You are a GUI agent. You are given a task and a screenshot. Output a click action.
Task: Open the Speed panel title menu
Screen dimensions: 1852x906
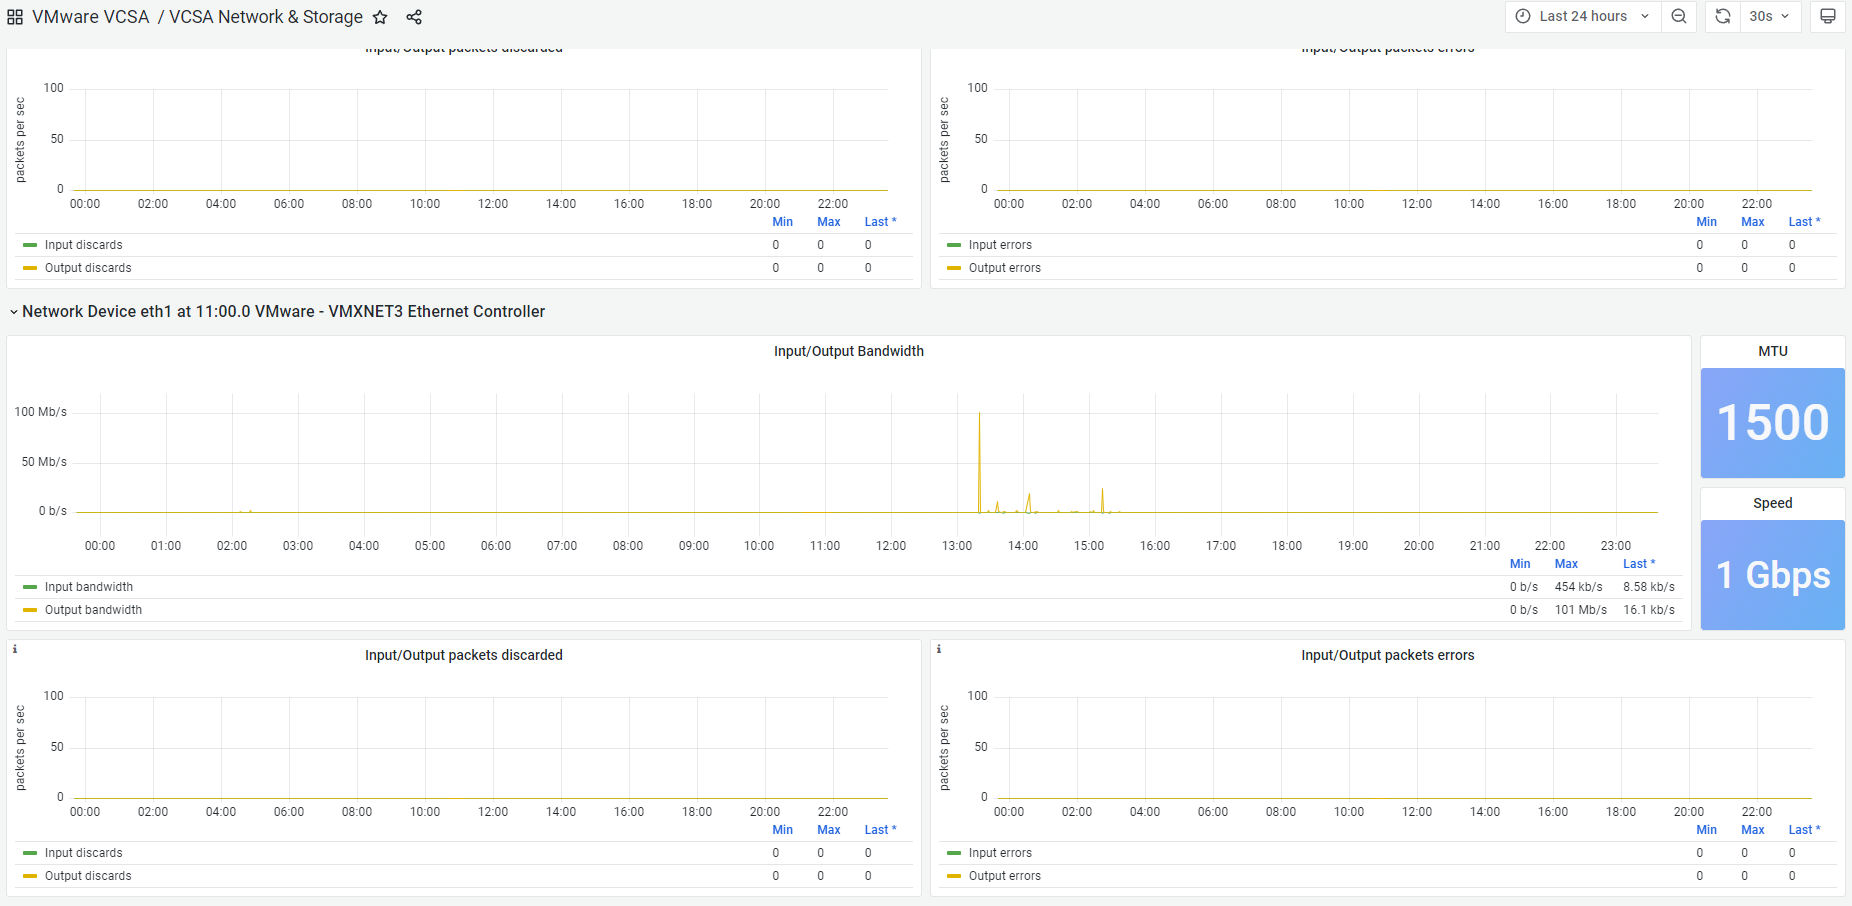(x=1773, y=503)
